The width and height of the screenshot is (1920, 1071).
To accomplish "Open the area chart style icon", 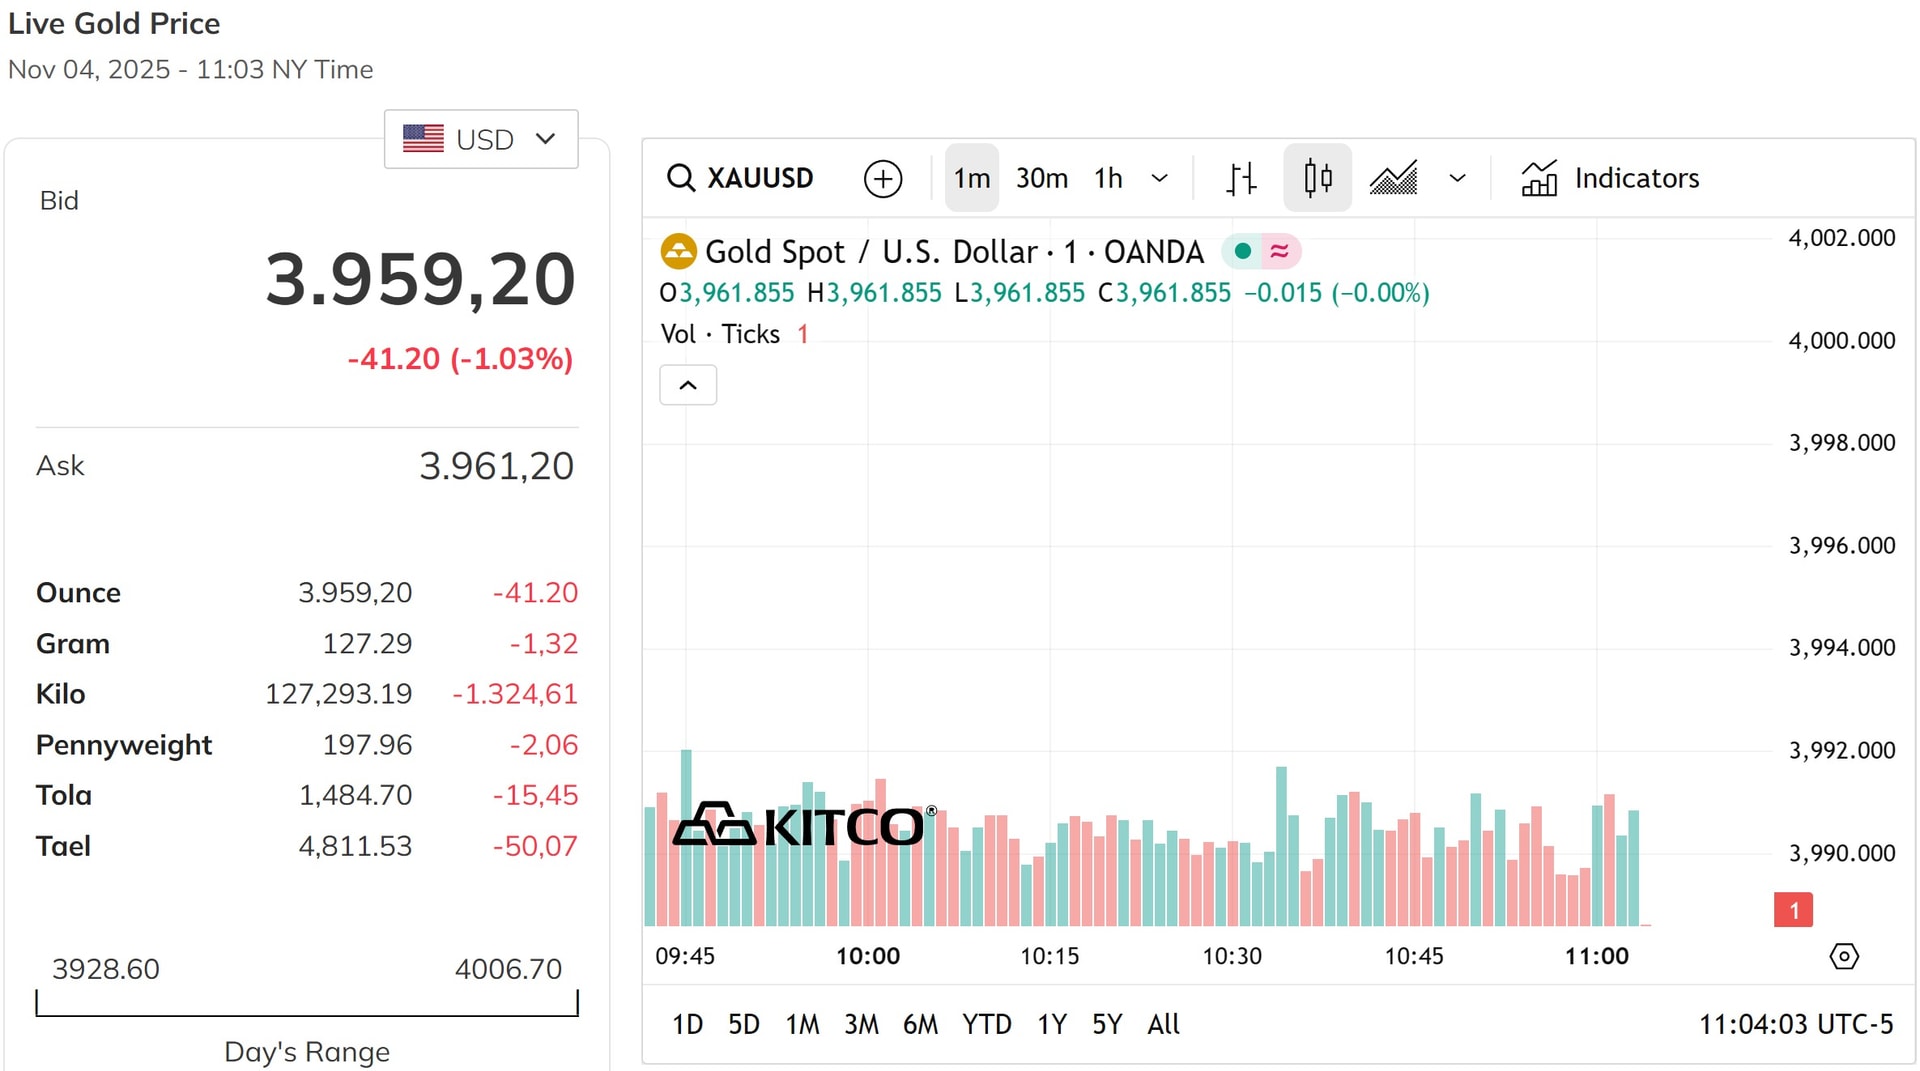I will tap(1393, 178).
